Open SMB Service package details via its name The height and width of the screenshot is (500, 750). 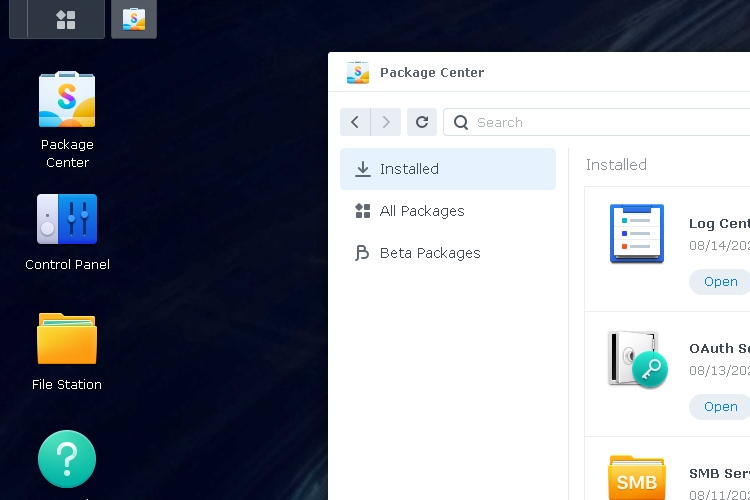pyautogui.click(x=718, y=473)
